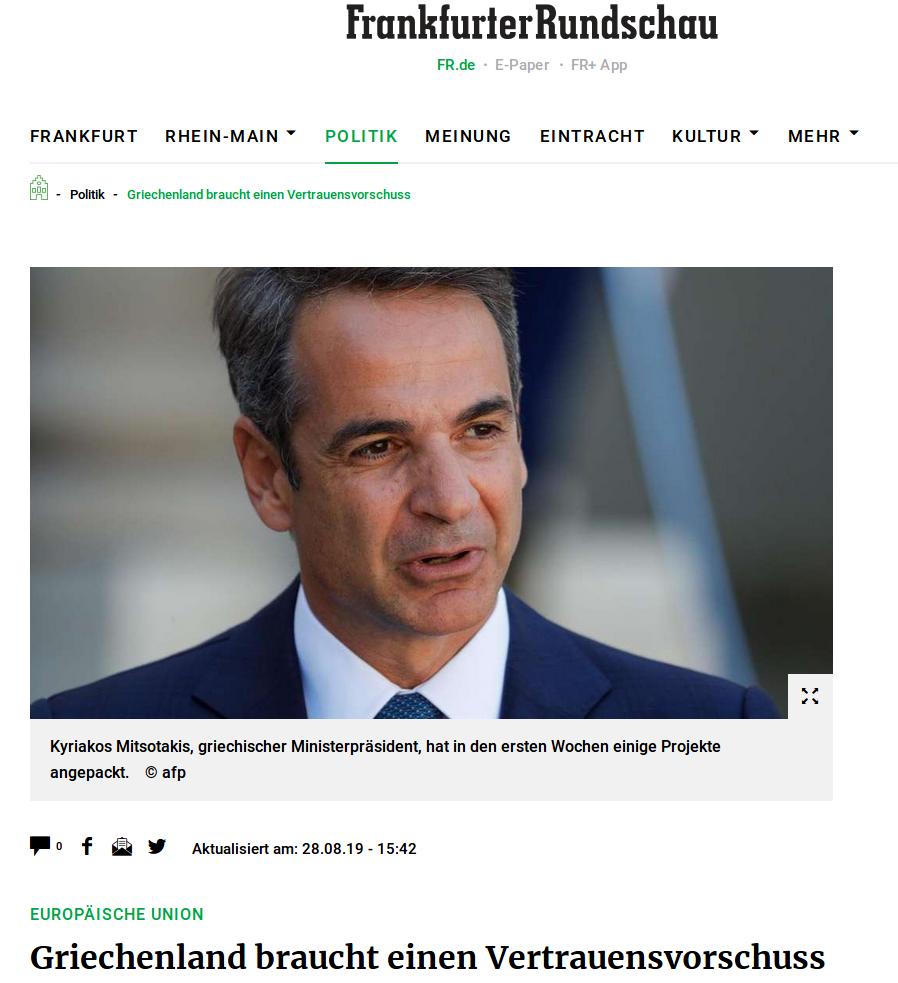Open the comments speech bubble icon
This screenshot has width=898, height=983.
tap(40, 846)
